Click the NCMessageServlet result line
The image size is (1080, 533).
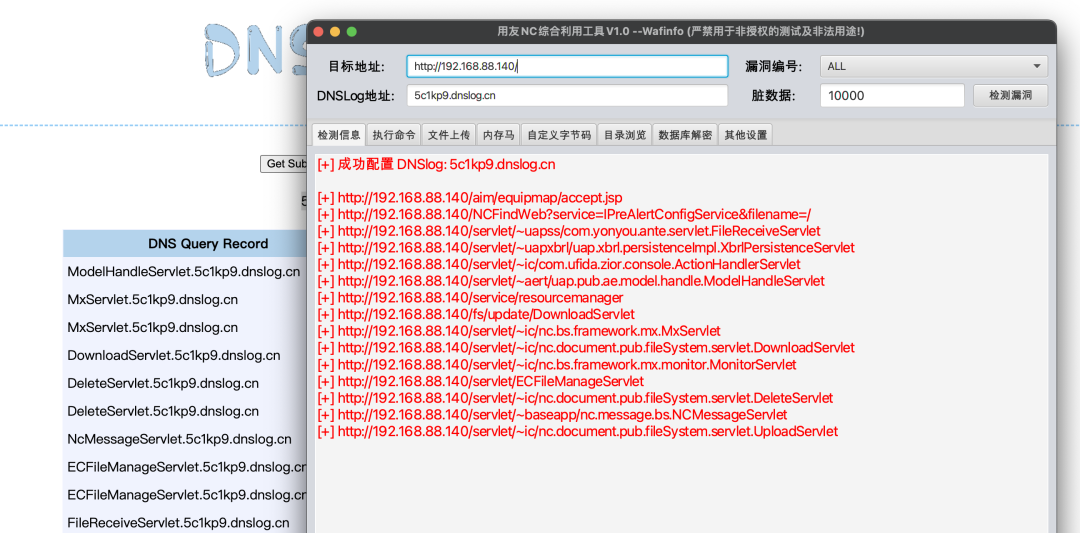pos(552,415)
